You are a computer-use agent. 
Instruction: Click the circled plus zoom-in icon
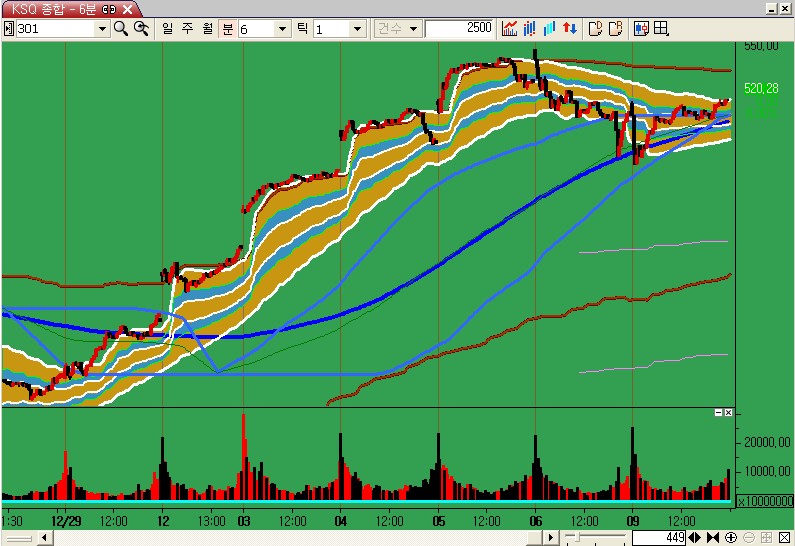pos(731,538)
